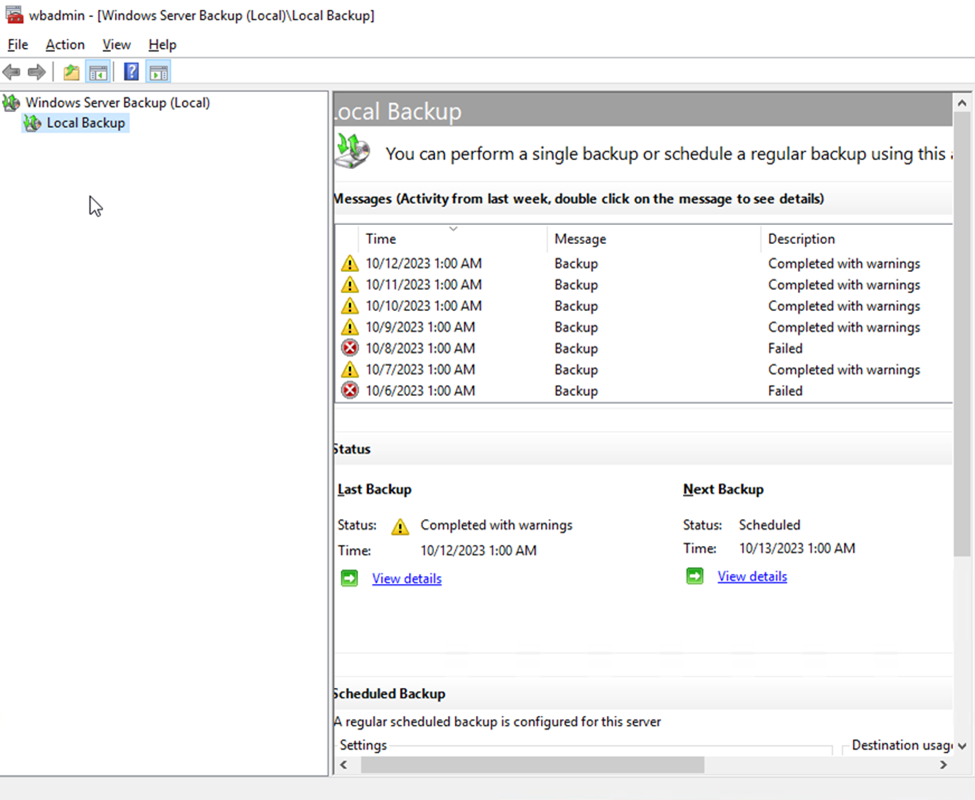Click the Status section heading
This screenshot has height=800, width=975.
353,449
